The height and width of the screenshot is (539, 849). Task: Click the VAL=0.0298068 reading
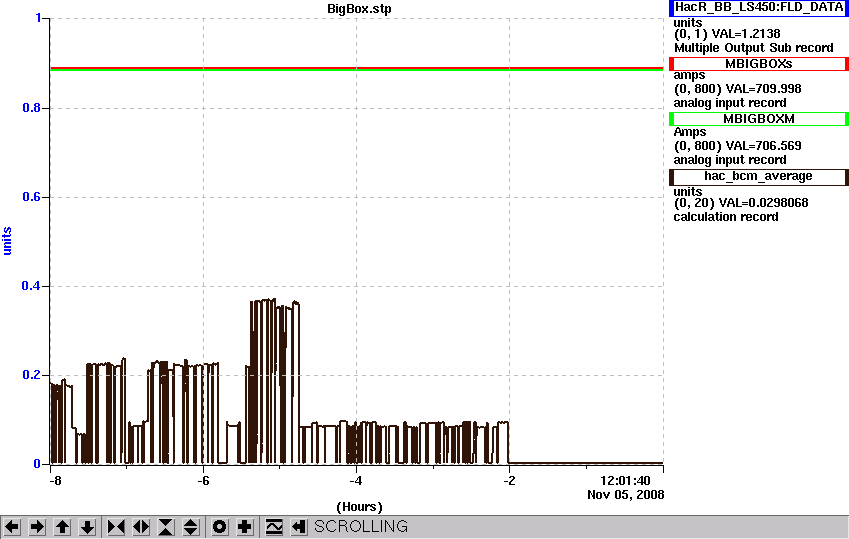pyautogui.click(x=763, y=203)
